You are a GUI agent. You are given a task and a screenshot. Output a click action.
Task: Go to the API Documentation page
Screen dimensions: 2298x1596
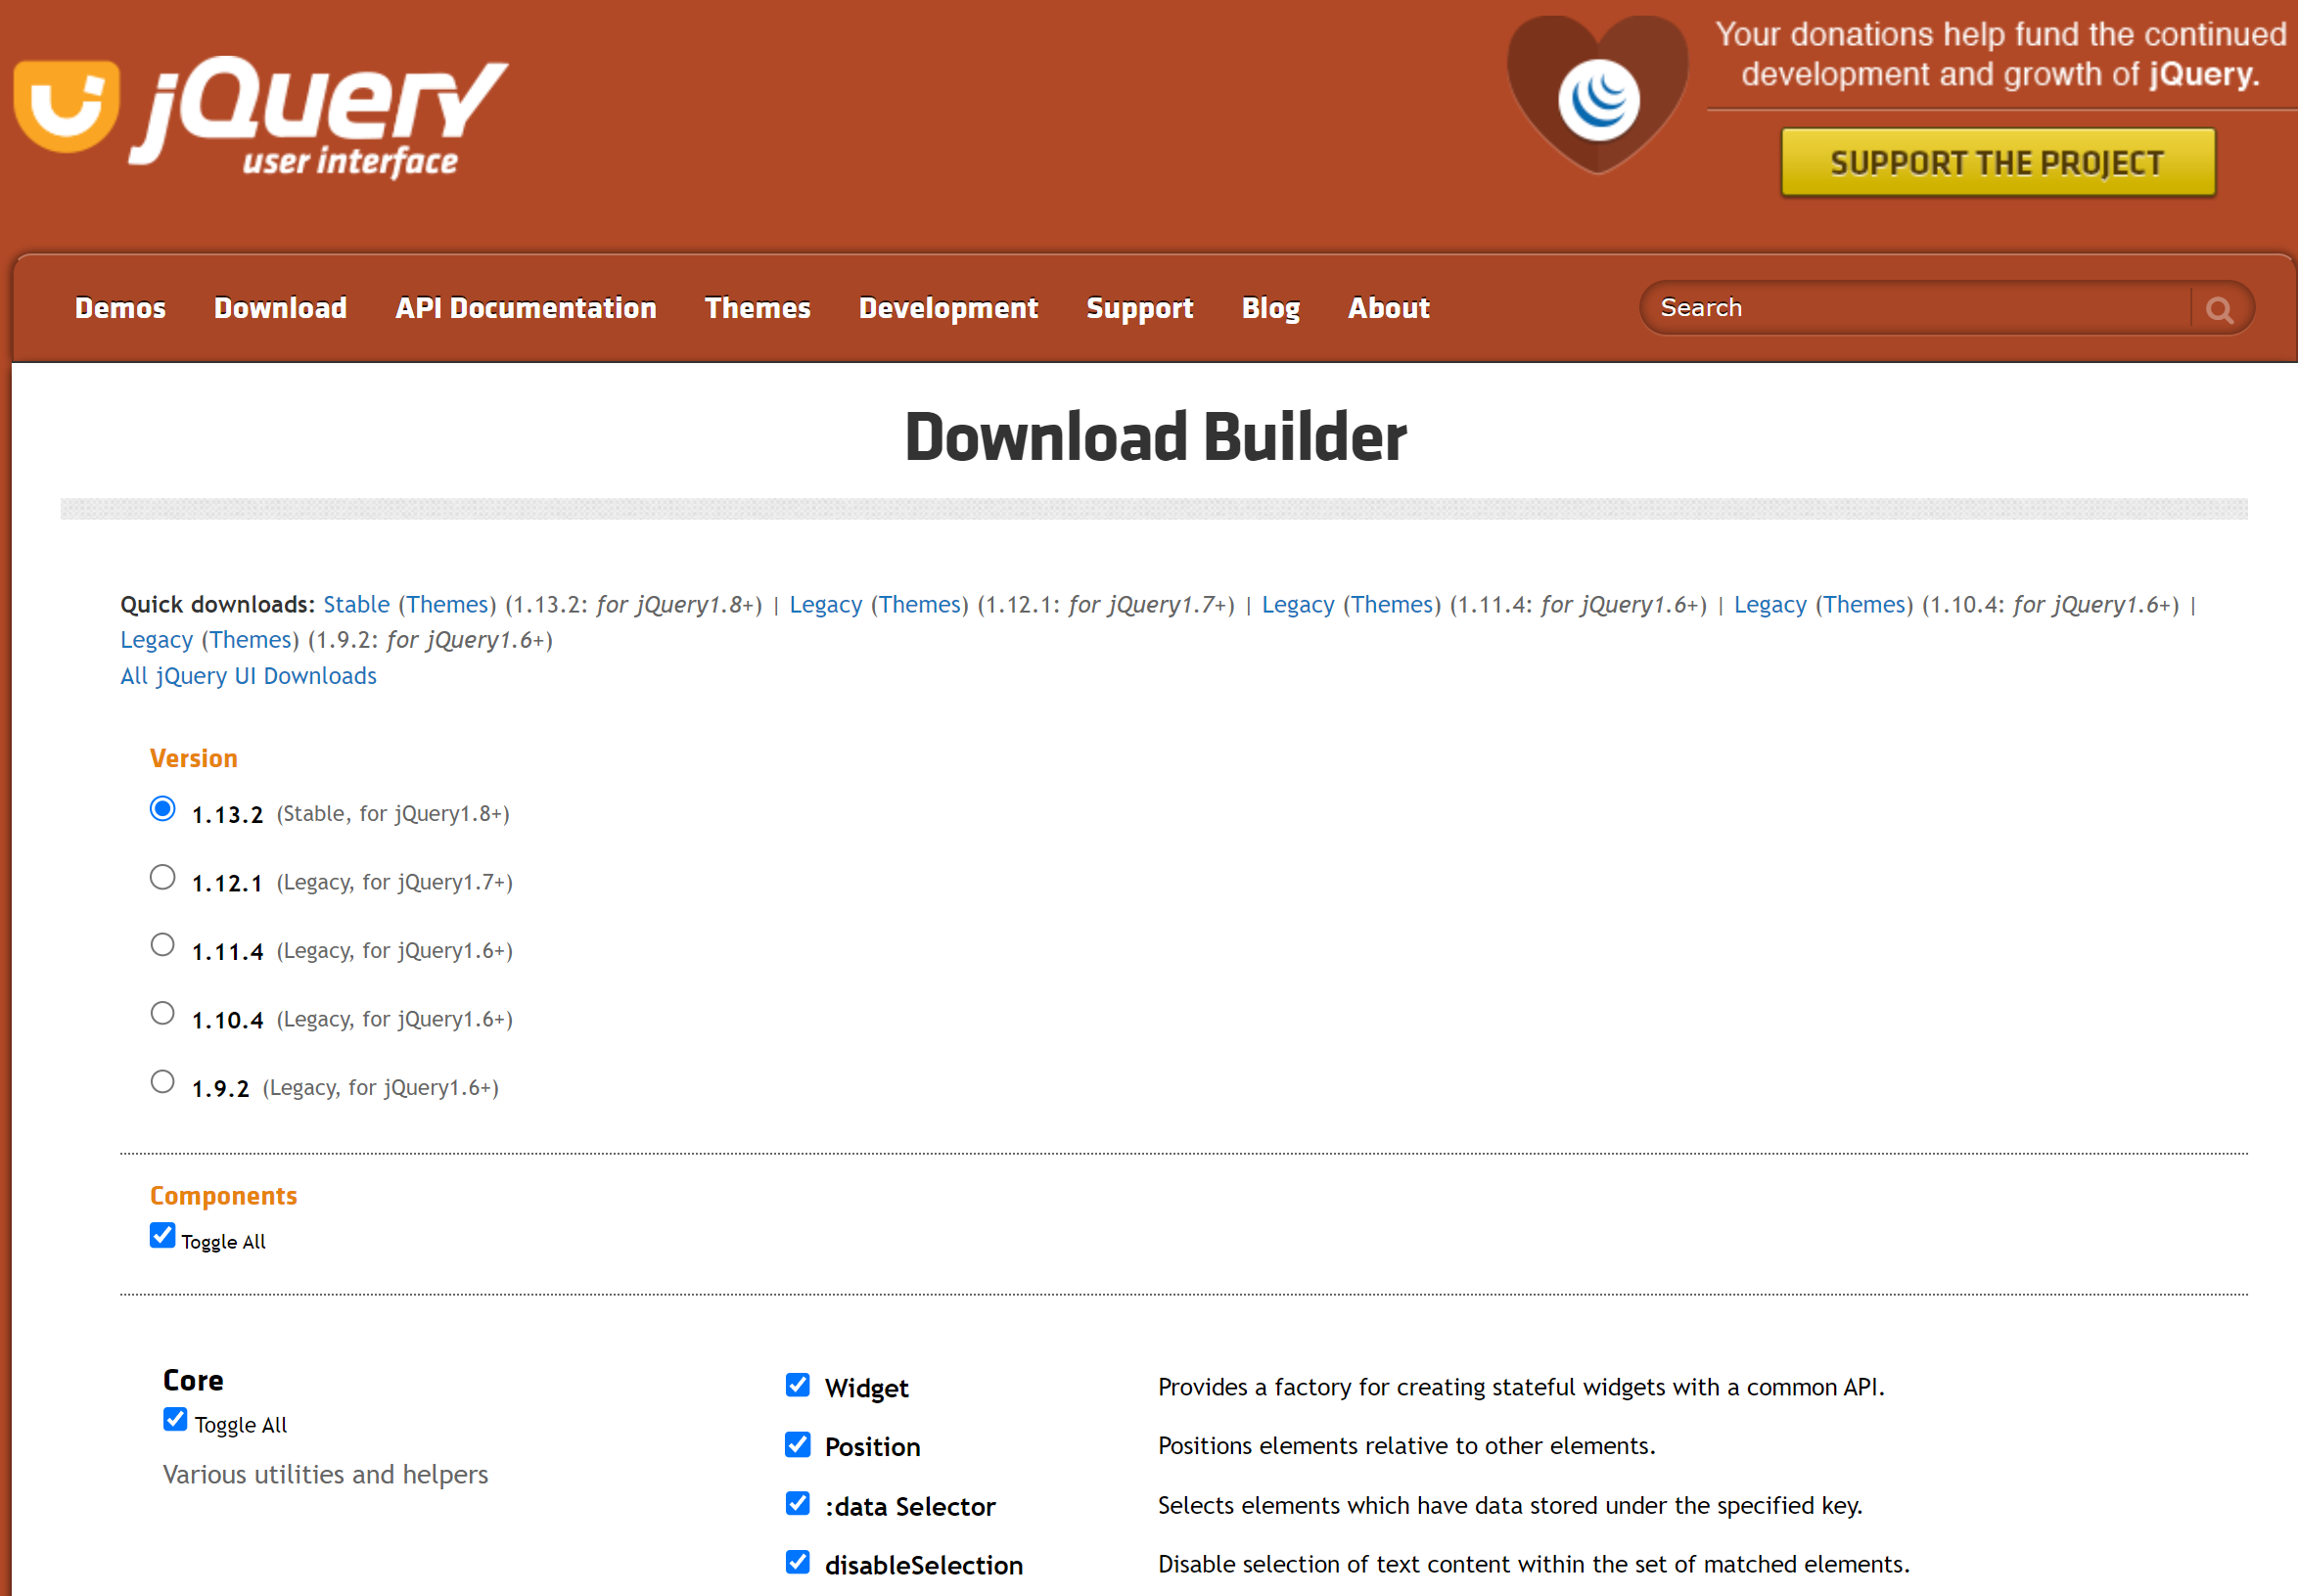coord(525,308)
